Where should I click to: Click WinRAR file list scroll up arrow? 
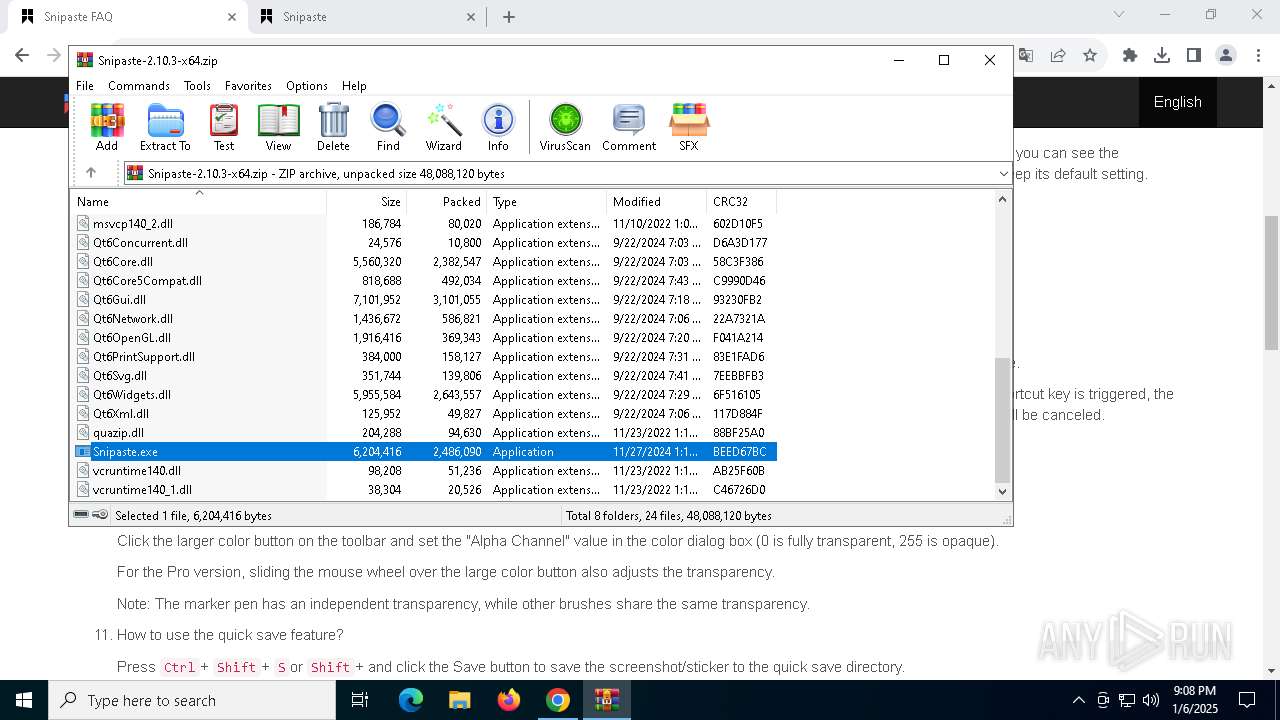click(x=1003, y=199)
